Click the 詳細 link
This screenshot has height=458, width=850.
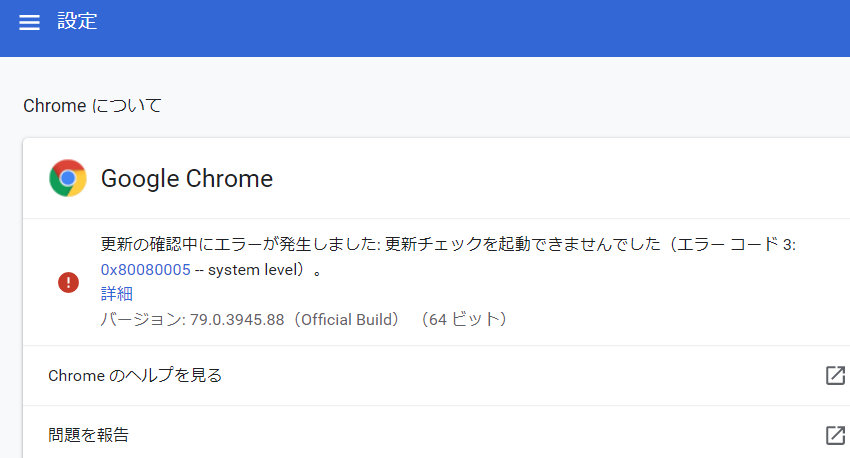click(117, 294)
